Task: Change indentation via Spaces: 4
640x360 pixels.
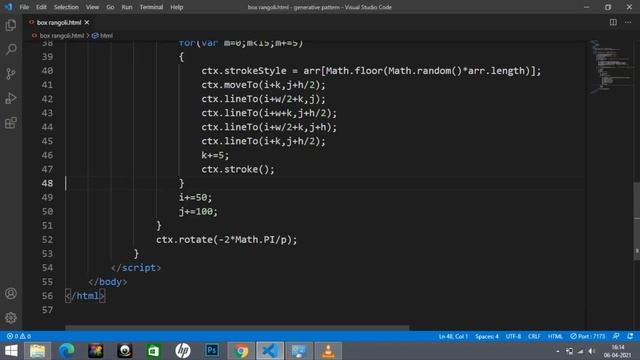Action: point(487,336)
